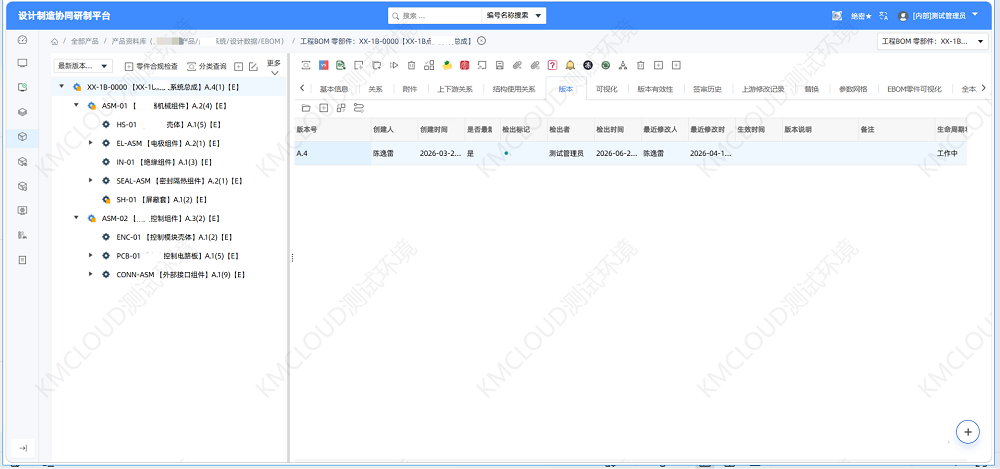Collapse the sidebar with the arrow button
Viewport: 1000px width, 469px height.
[x=22, y=449]
